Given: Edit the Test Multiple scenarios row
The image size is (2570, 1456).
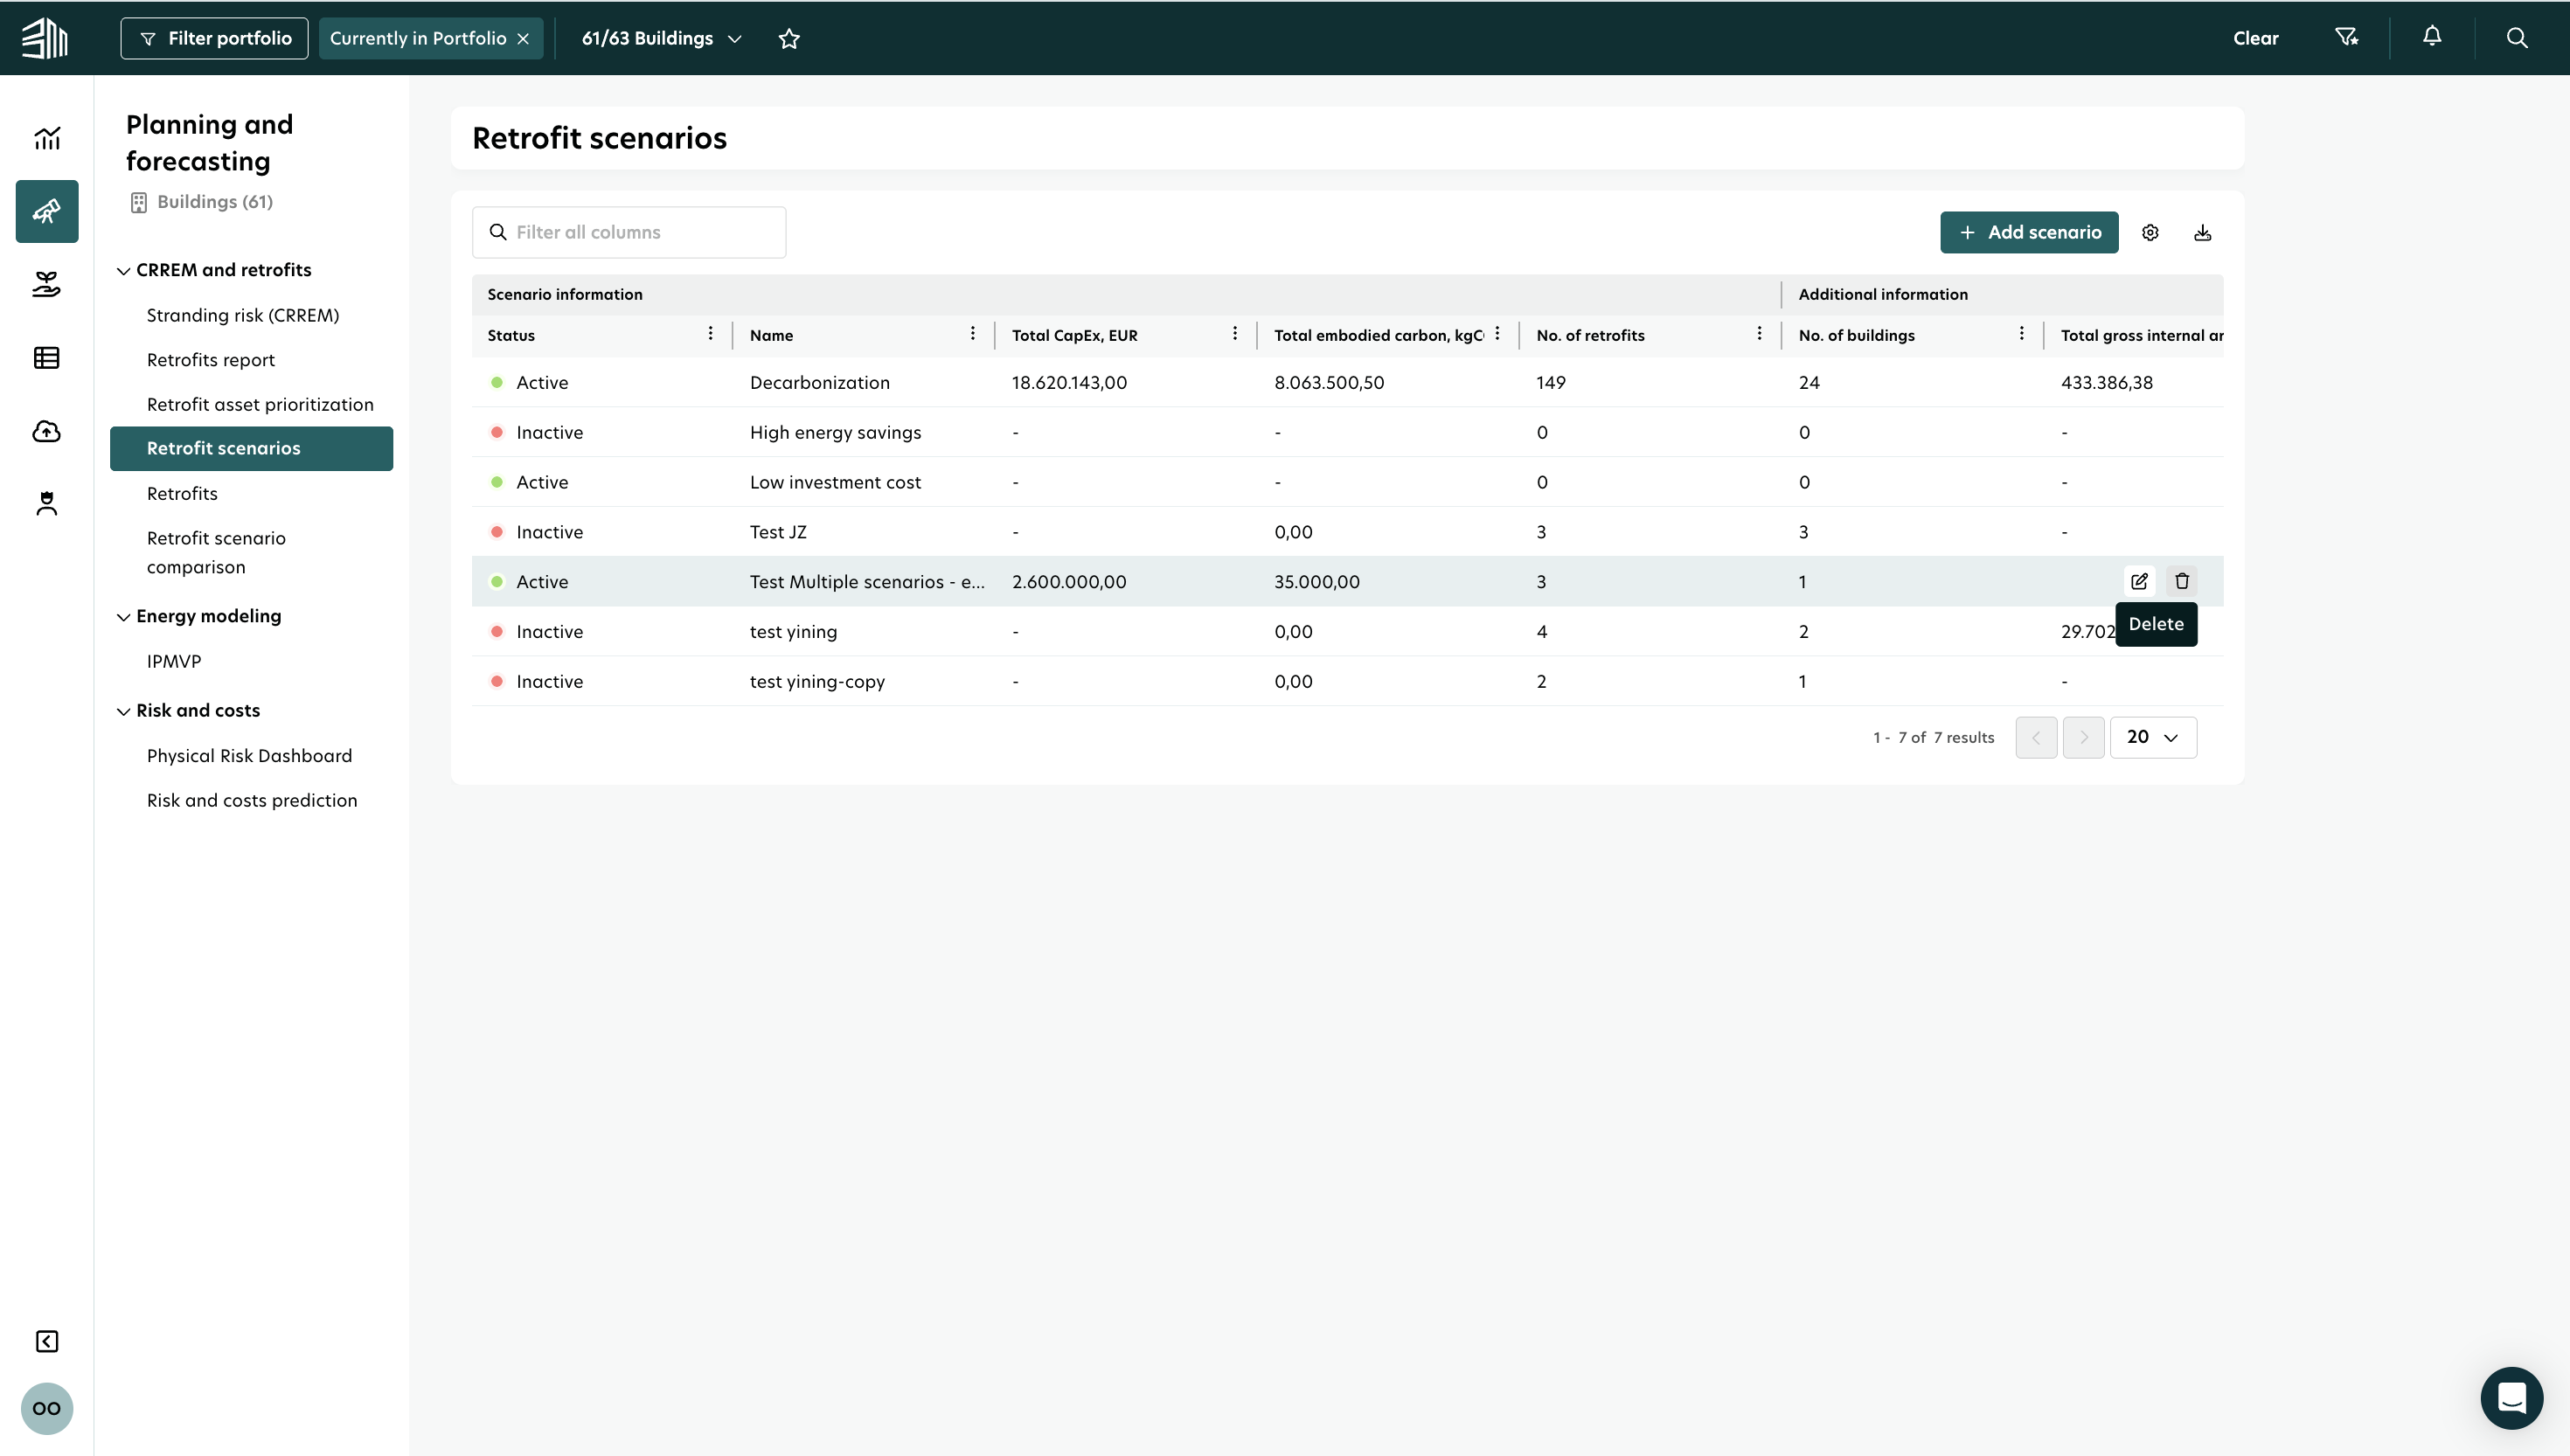Looking at the screenshot, I should tap(2139, 581).
